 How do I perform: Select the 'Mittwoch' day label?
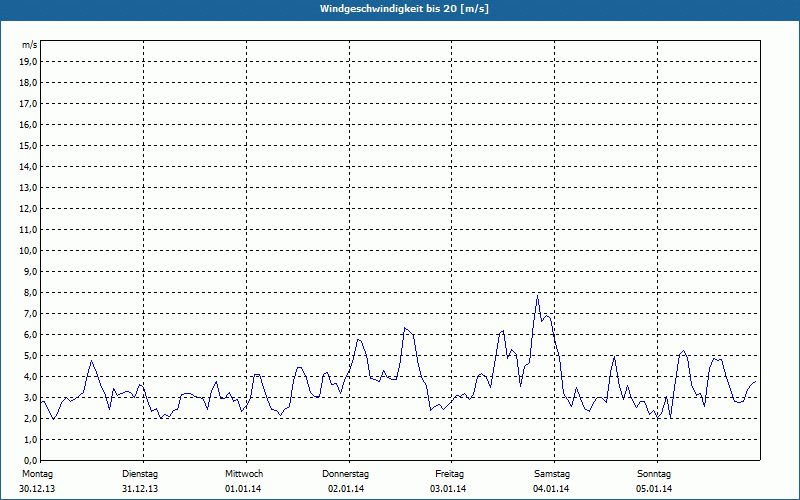(x=244, y=474)
